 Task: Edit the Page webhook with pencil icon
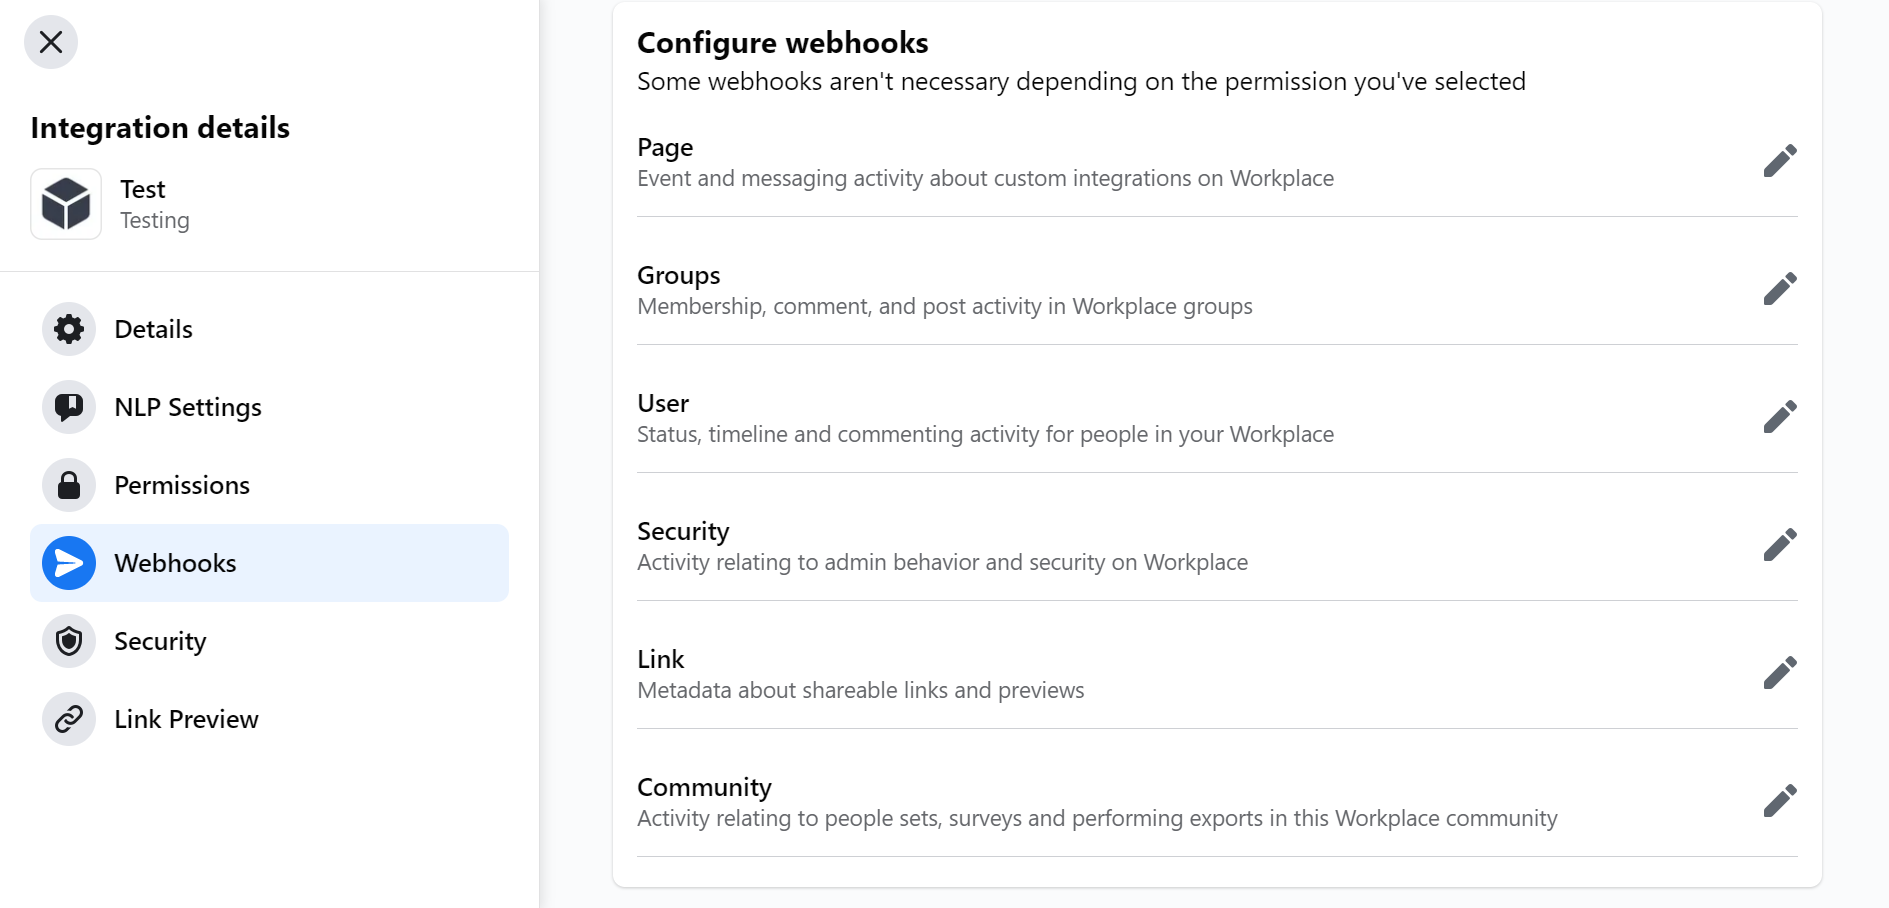click(1780, 160)
